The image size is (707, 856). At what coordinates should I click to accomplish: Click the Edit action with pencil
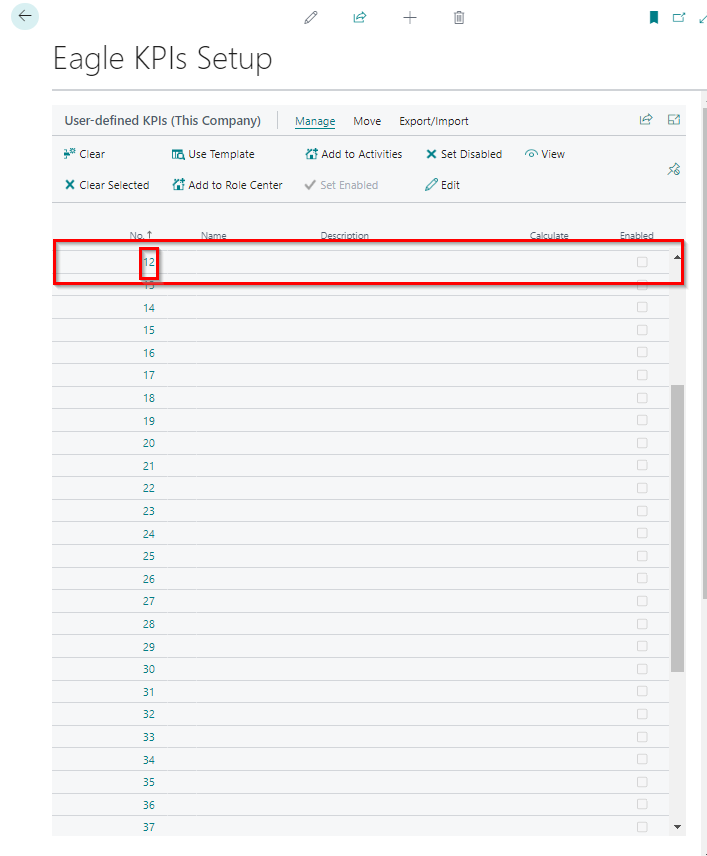pyautogui.click(x=442, y=185)
